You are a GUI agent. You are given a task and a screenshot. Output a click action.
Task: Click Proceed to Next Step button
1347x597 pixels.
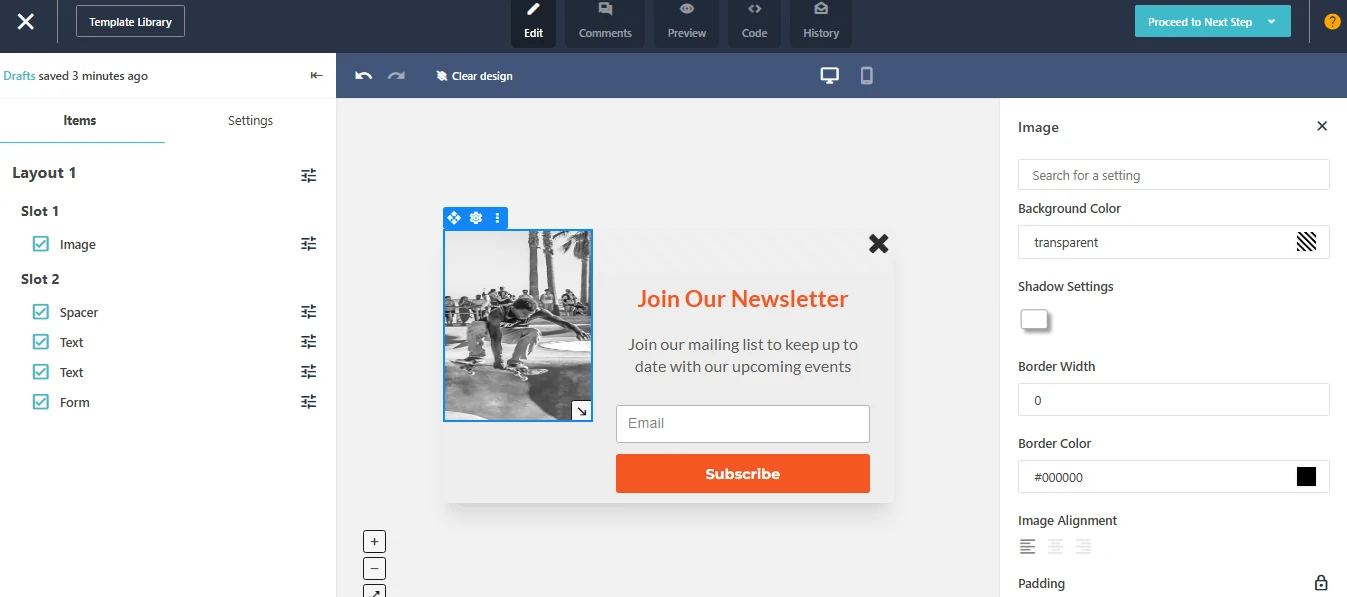click(x=1200, y=22)
